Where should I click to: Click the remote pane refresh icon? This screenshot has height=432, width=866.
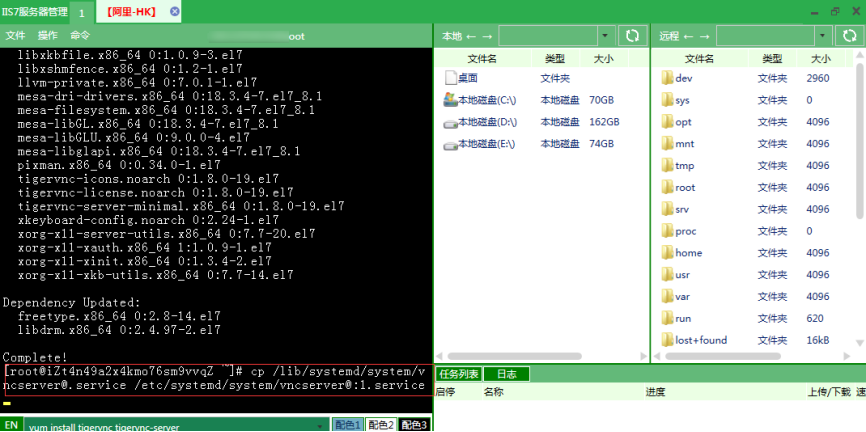pyautogui.click(x=850, y=36)
